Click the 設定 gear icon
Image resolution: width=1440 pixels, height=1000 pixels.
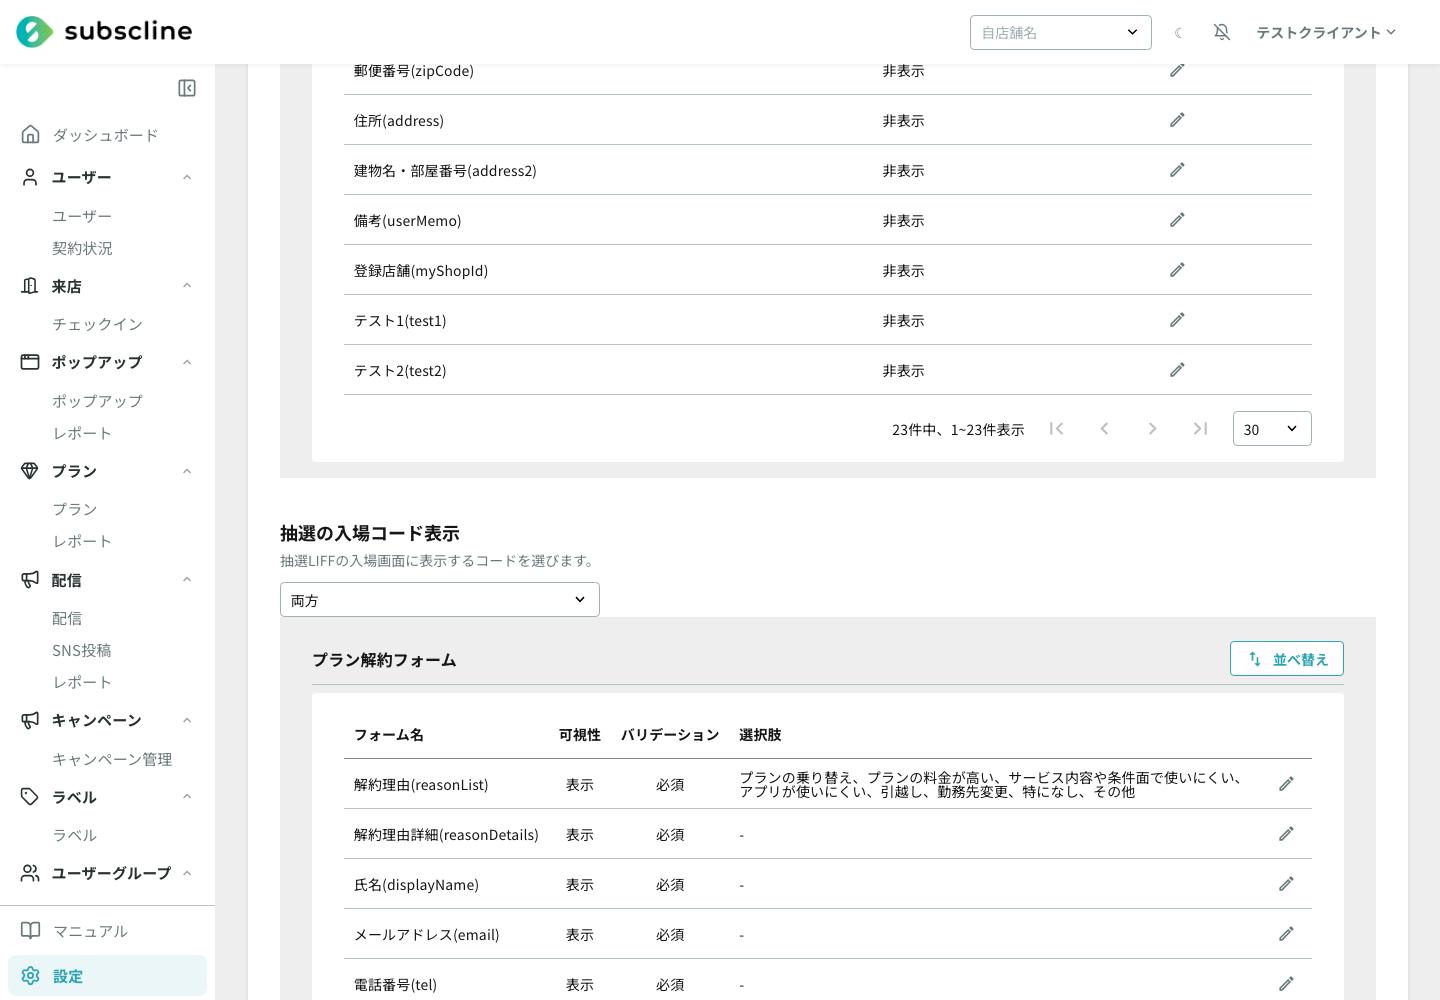31,976
